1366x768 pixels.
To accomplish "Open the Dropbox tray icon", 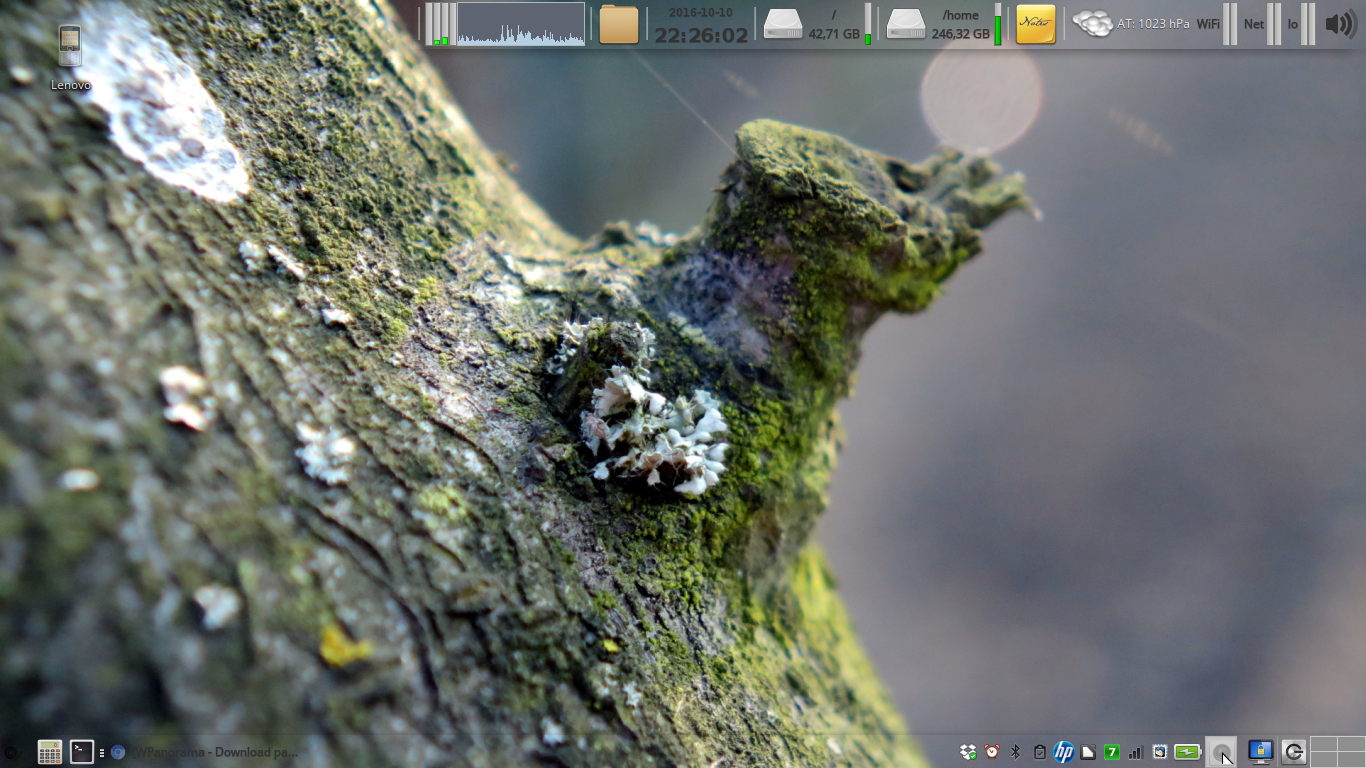I will (x=967, y=752).
